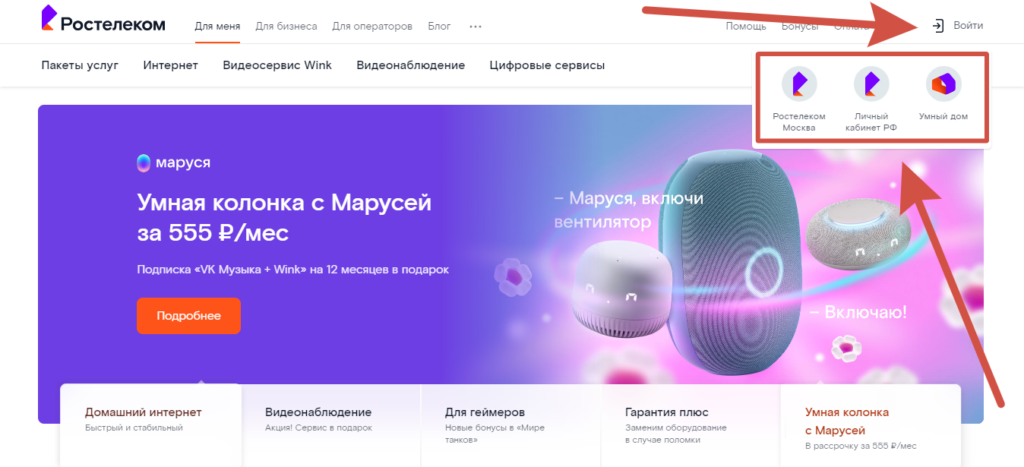Open the Для бизнеса section
Image resolution: width=1024 pixels, height=467 pixels.
(286, 27)
